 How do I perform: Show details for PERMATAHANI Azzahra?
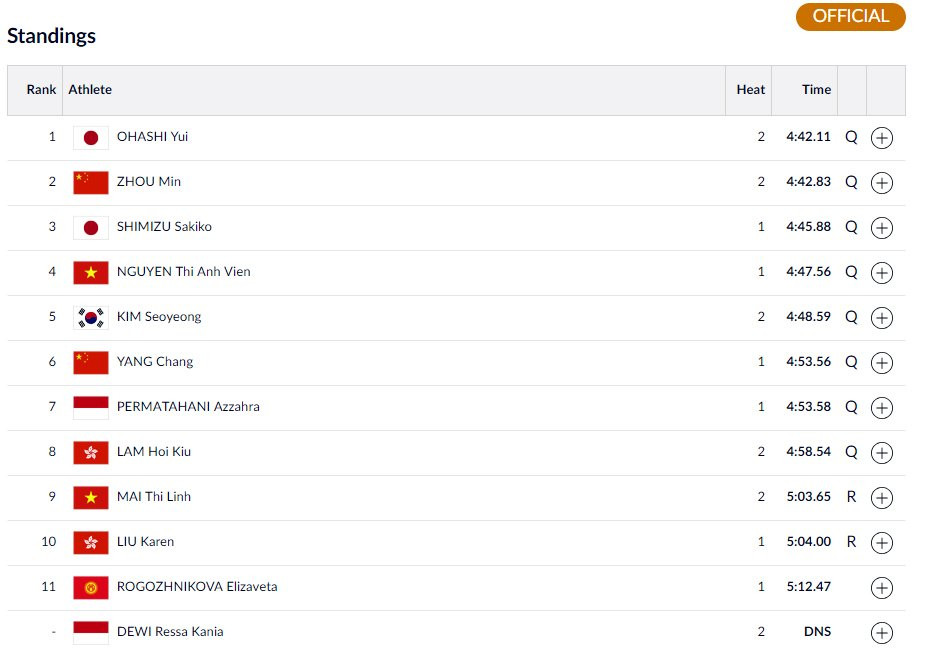881,408
